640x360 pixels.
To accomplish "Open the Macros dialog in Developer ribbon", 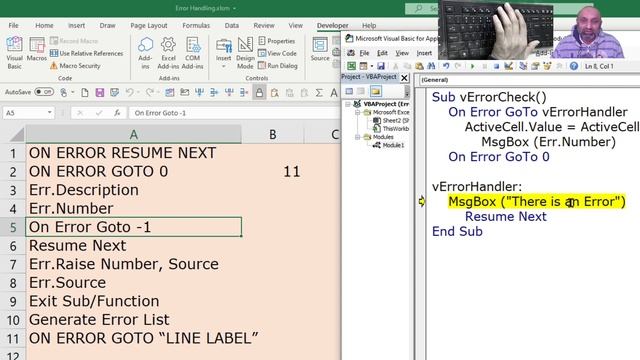I will pos(37,49).
